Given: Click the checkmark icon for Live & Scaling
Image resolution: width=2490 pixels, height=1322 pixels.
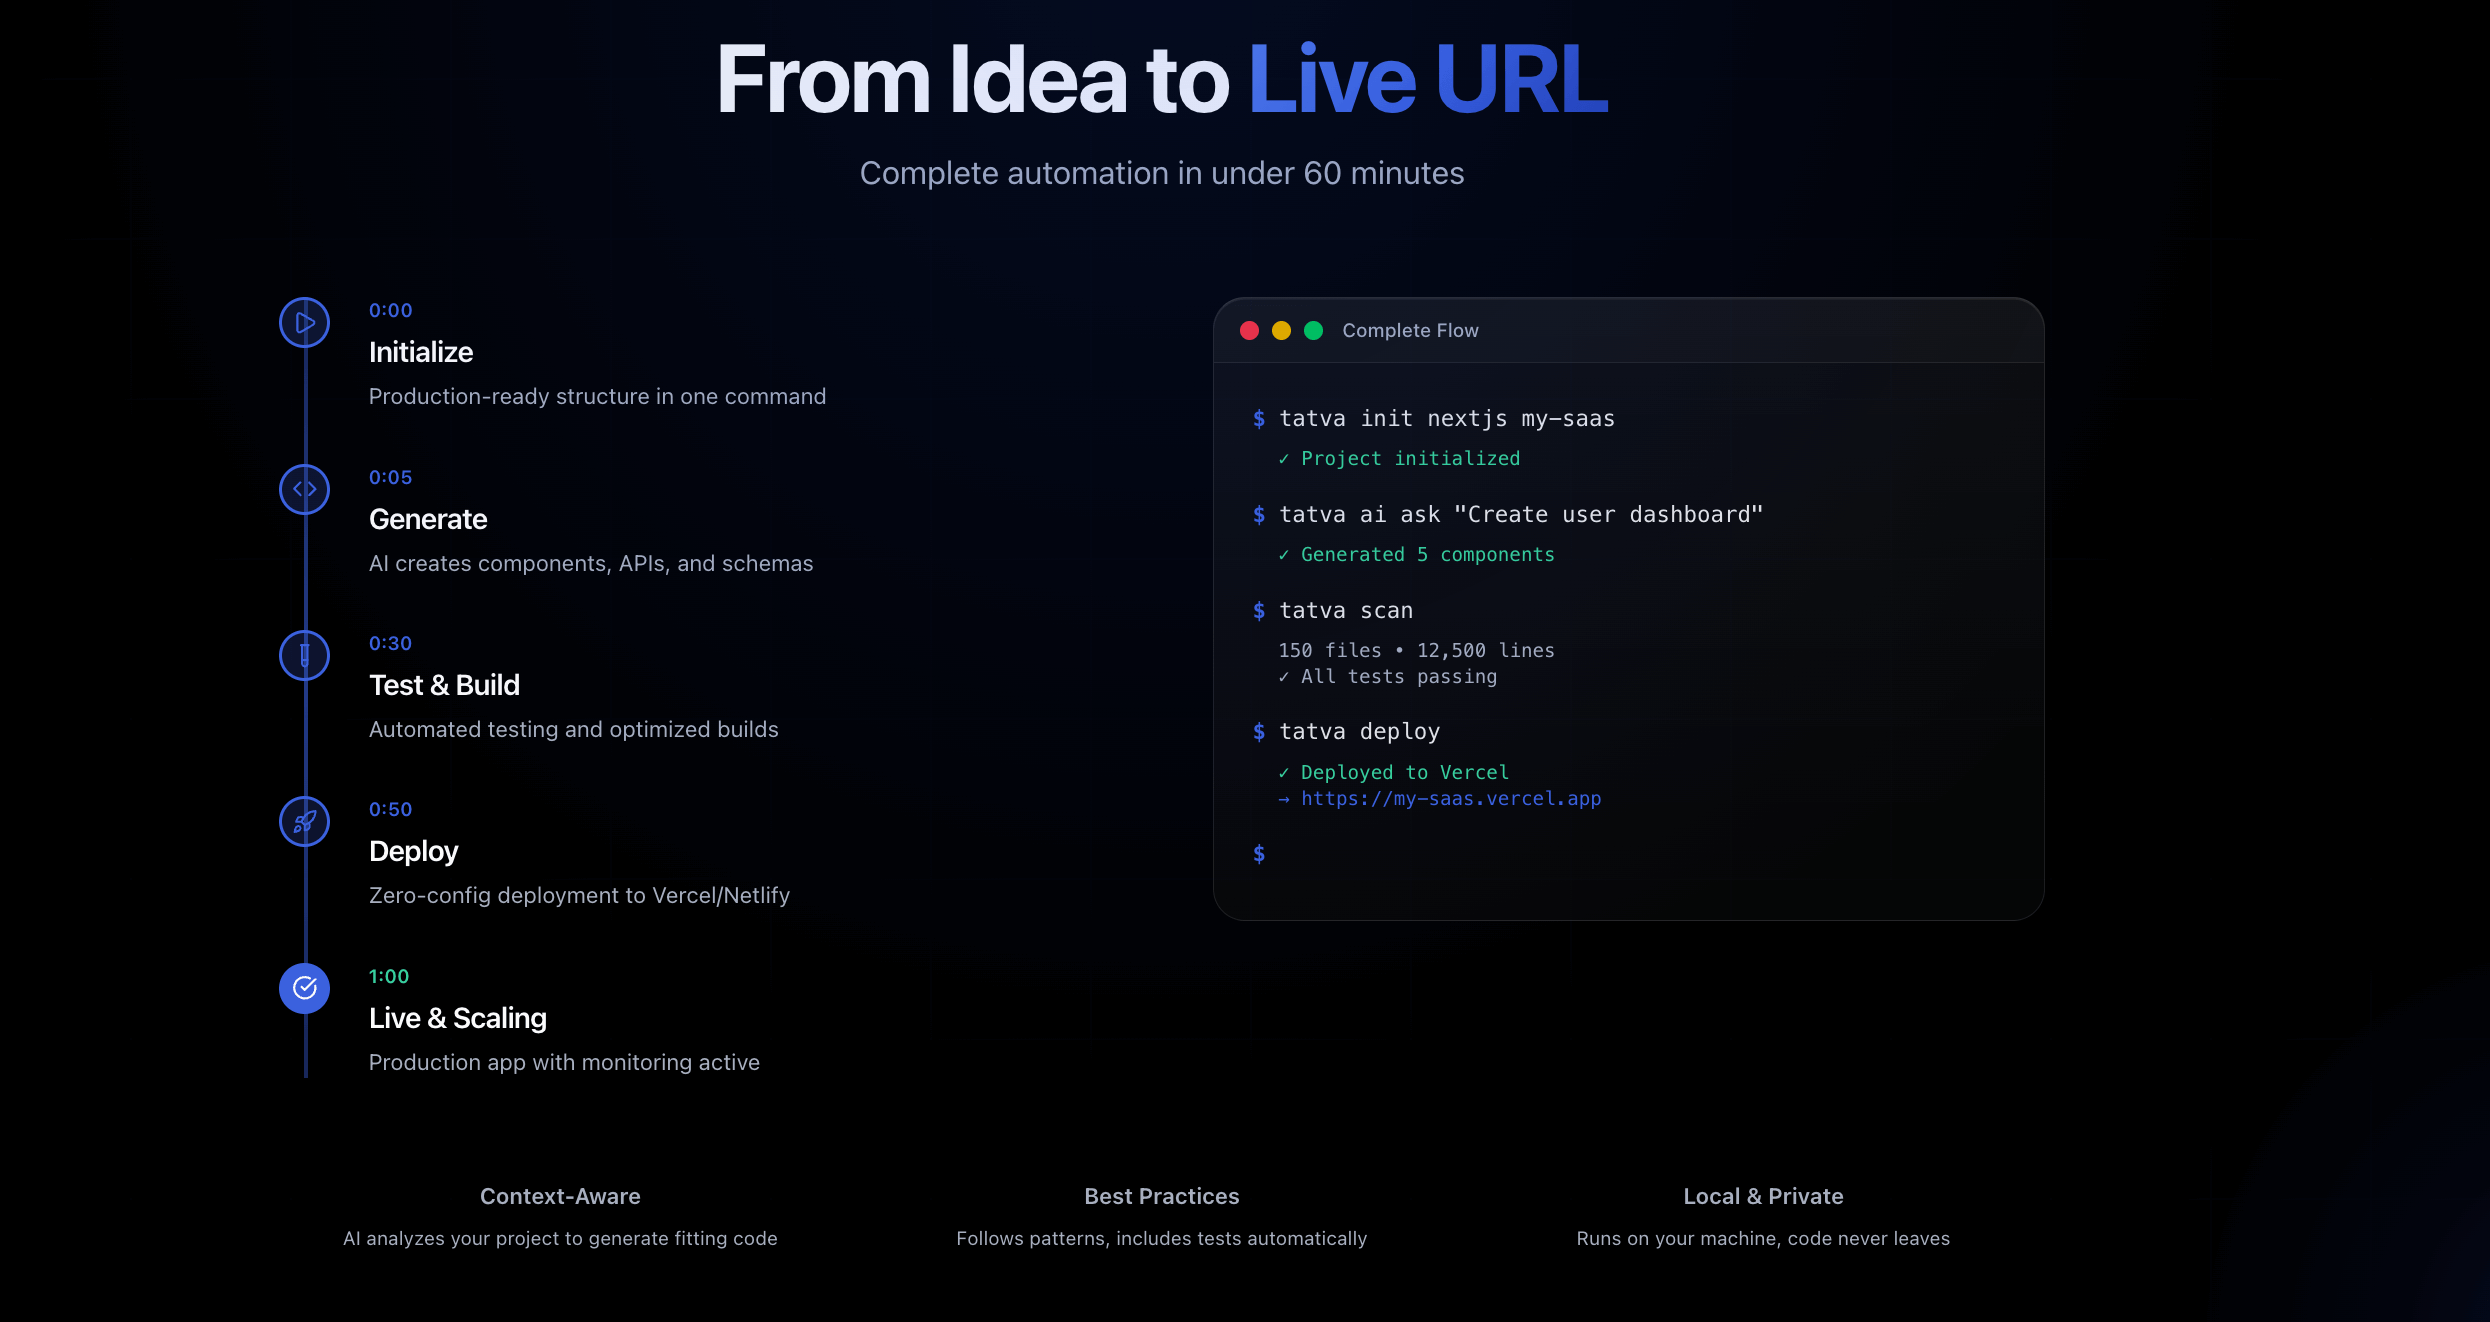Looking at the screenshot, I should [304, 988].
